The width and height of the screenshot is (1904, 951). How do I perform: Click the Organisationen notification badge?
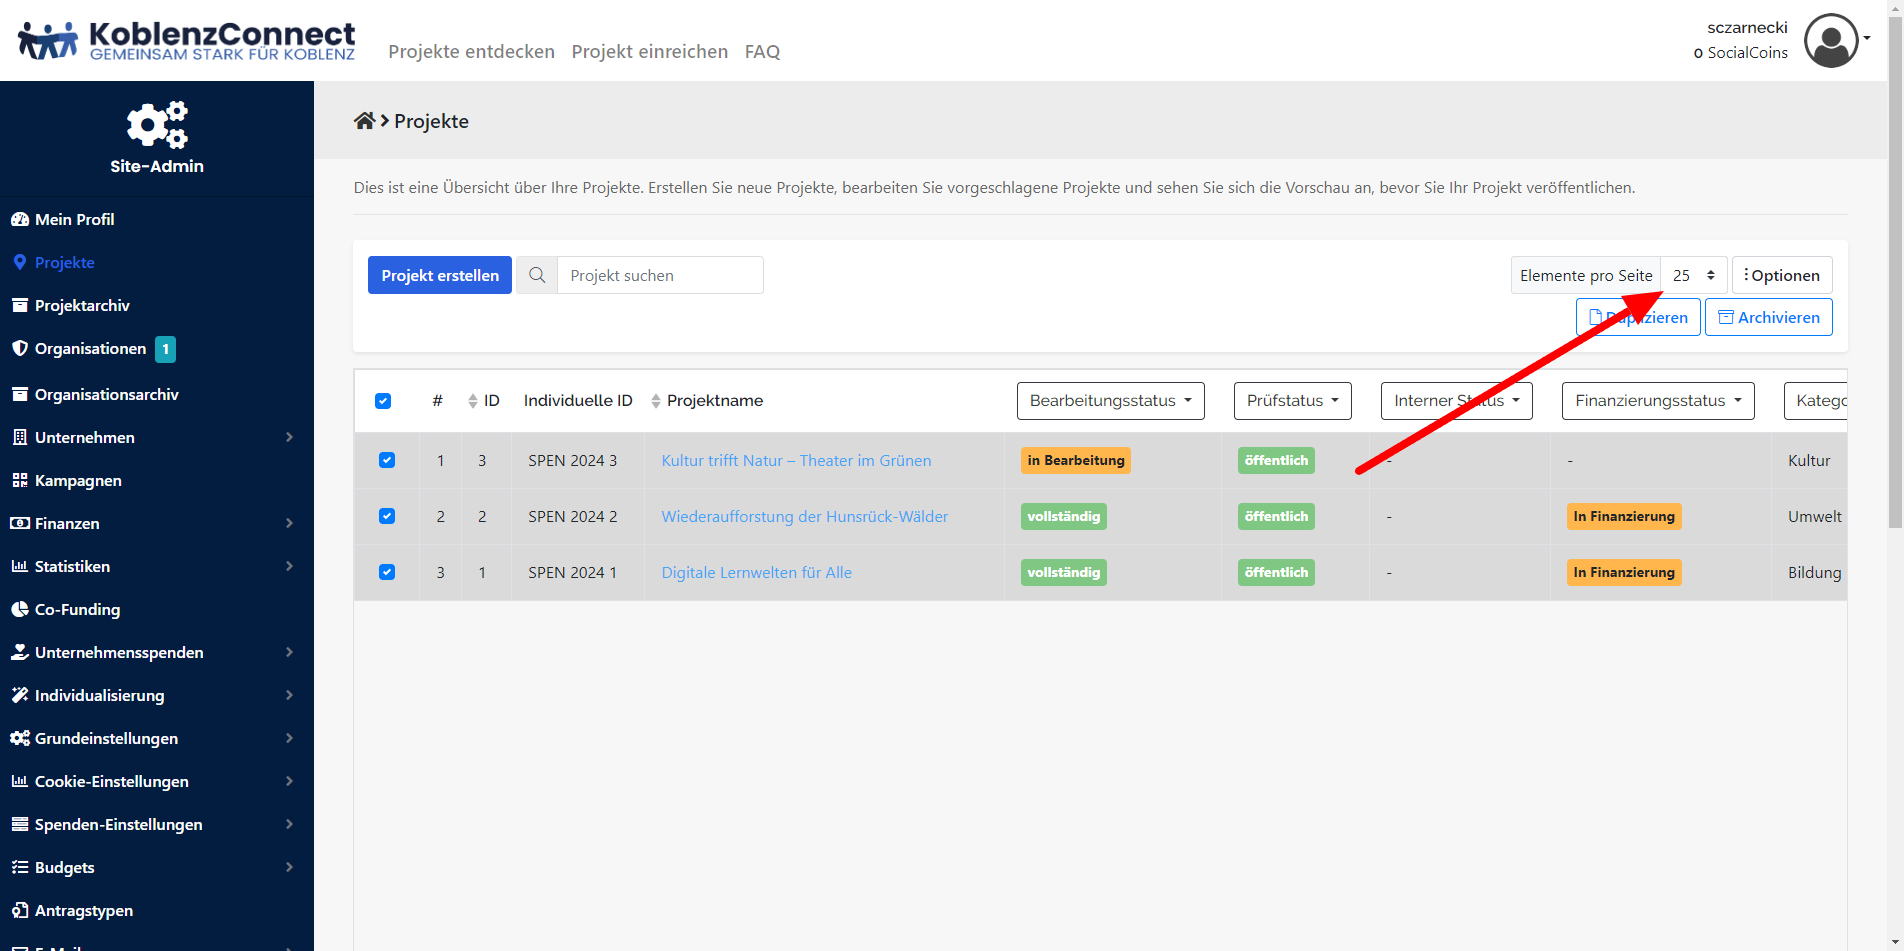click(165, 349)
